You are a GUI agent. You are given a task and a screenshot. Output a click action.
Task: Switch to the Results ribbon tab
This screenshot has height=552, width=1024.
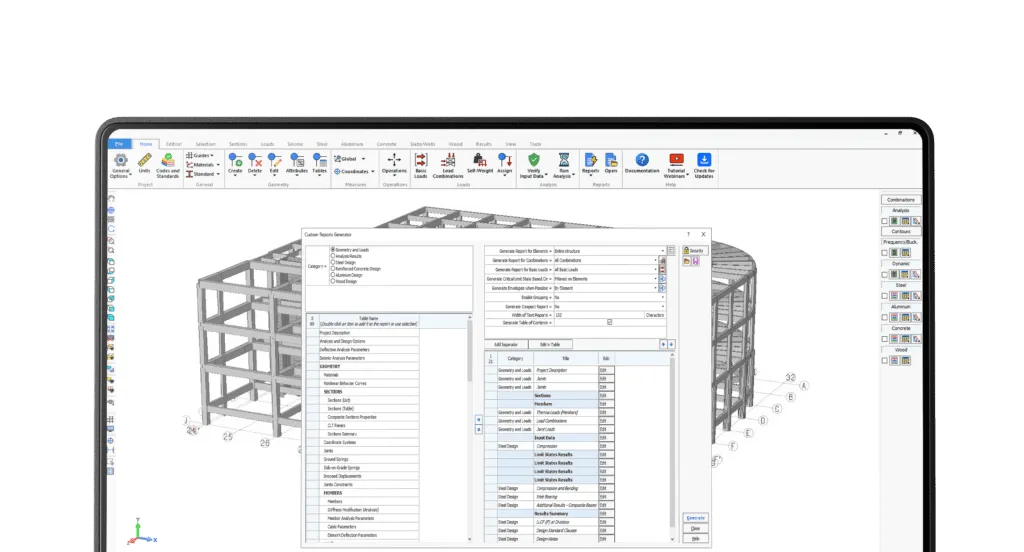484,144
